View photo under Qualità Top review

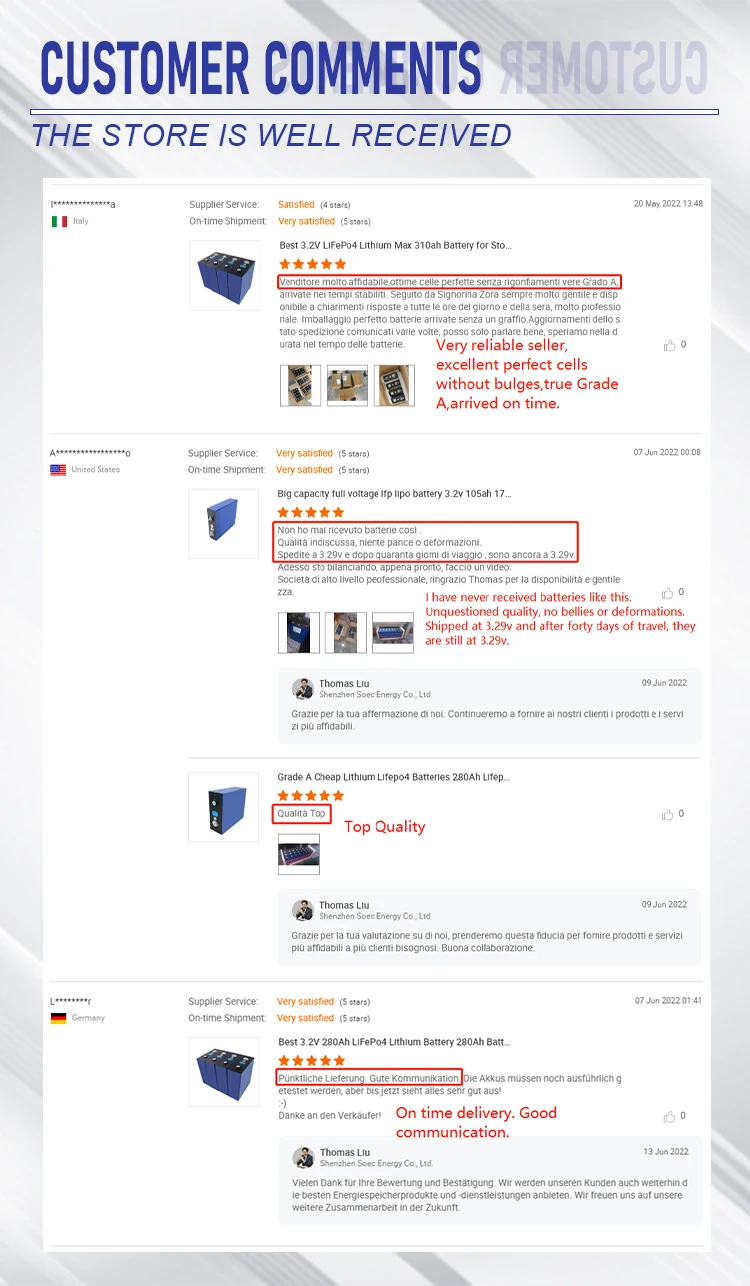[x=299, y=854]
